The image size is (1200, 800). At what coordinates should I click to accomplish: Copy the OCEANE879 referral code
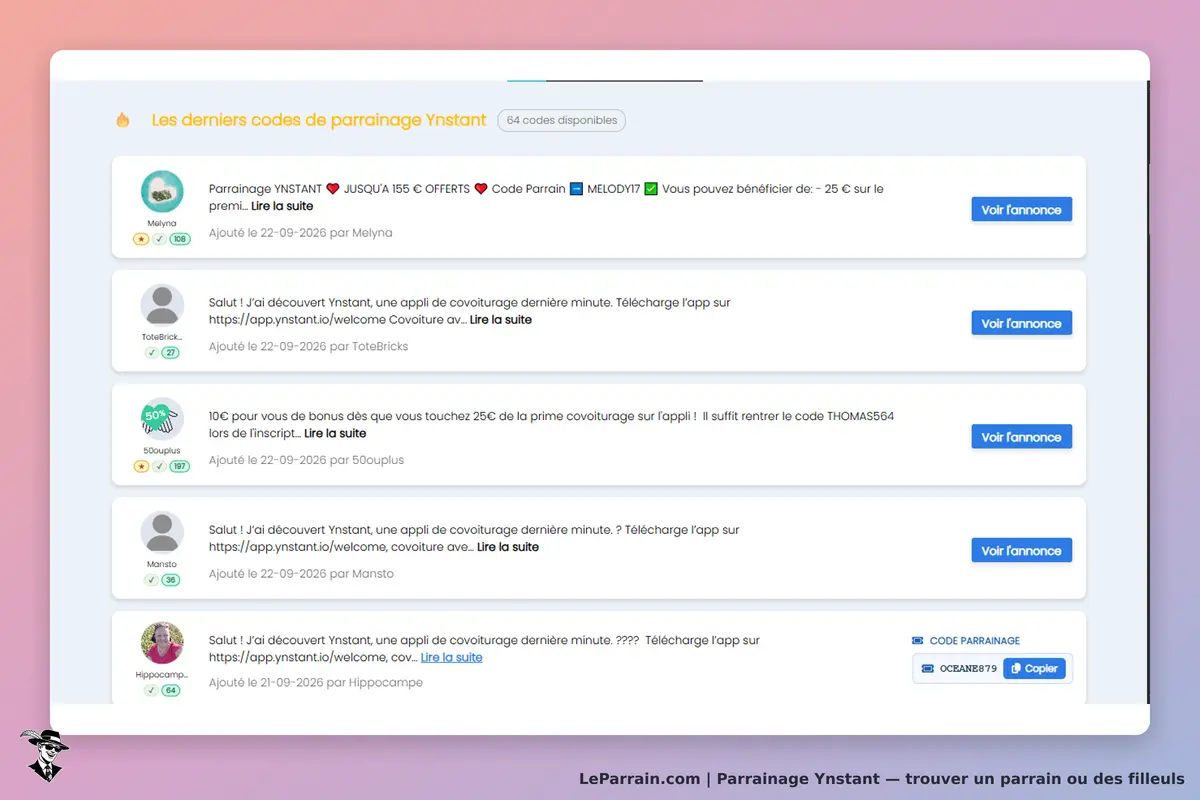click(x=1034, y=669)
